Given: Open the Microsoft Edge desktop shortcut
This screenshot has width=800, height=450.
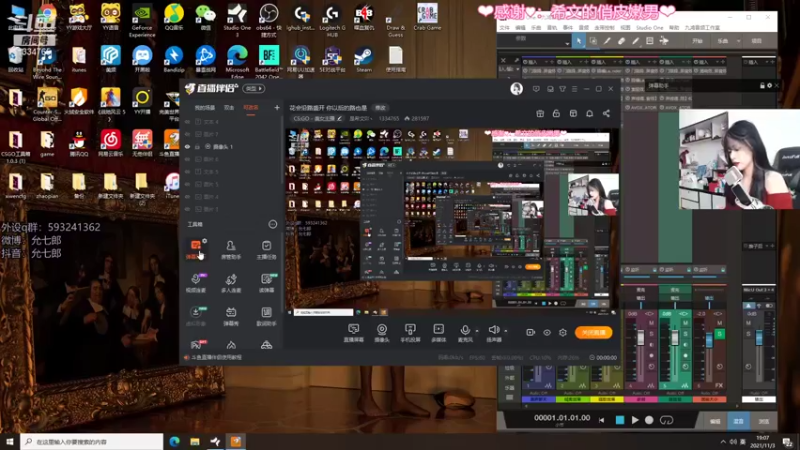Looking at the screenshot, I should [x=237, y=61].
